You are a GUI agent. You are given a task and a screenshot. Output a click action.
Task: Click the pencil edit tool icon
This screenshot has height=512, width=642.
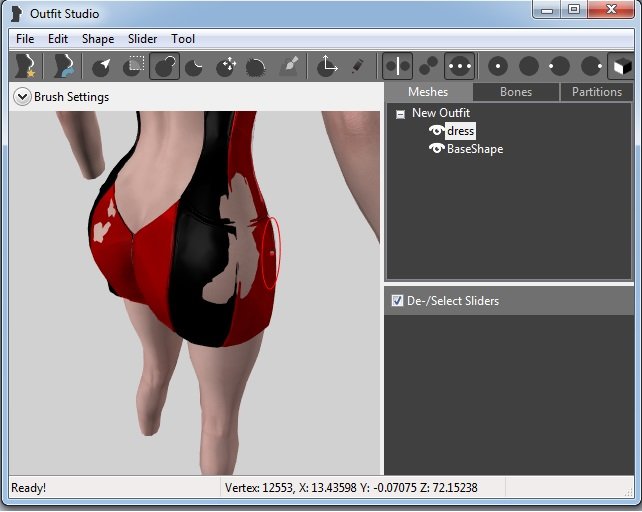click(357, 66)
